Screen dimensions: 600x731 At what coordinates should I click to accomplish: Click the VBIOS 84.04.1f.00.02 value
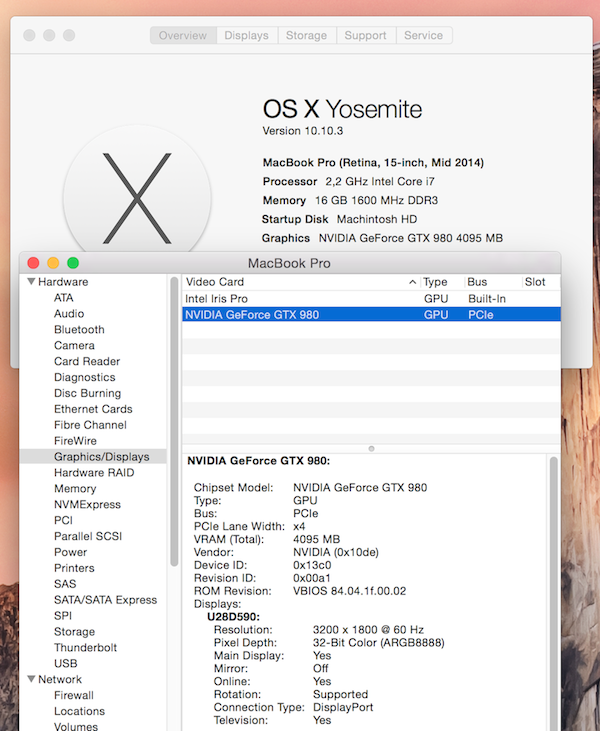(x=349, y=591)
